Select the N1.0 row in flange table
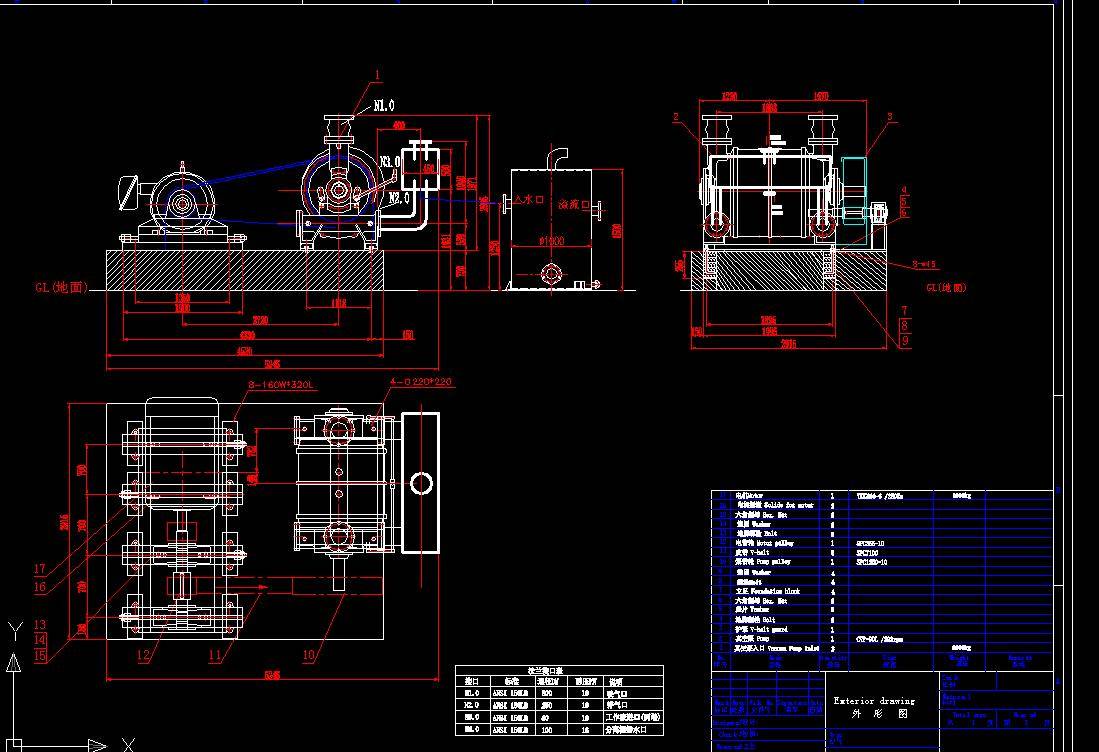This screenshot has width=1099, height=752. (559, 693)
